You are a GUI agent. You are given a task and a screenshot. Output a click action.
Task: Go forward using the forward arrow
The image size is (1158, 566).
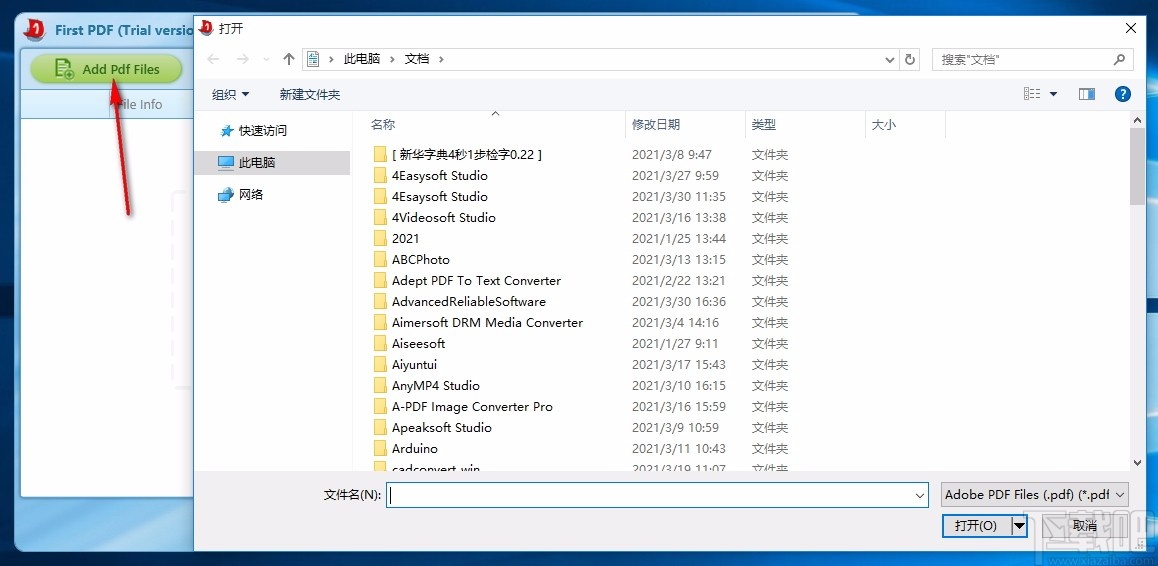242,59
